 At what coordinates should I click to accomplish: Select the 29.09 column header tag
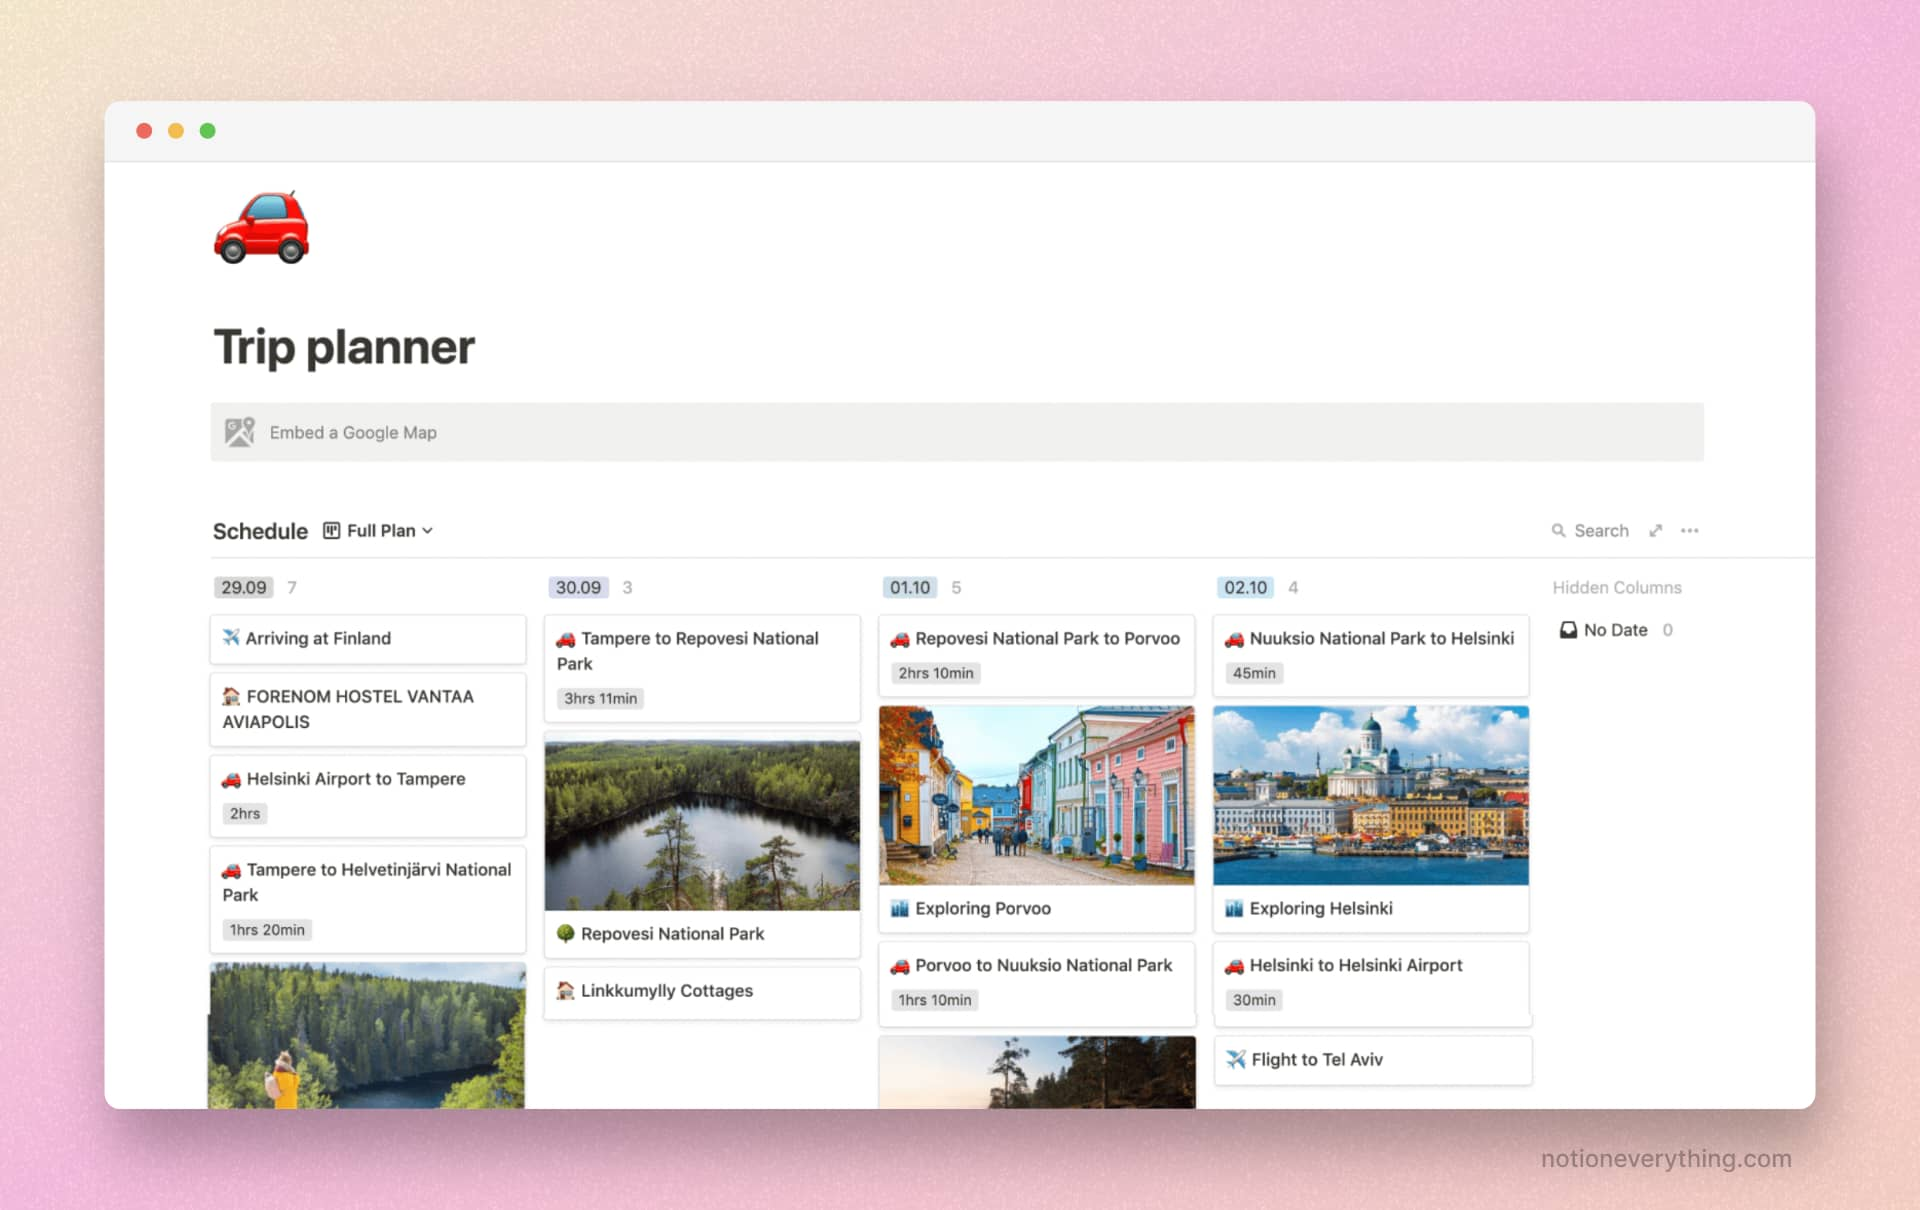[x=244, y=587]
